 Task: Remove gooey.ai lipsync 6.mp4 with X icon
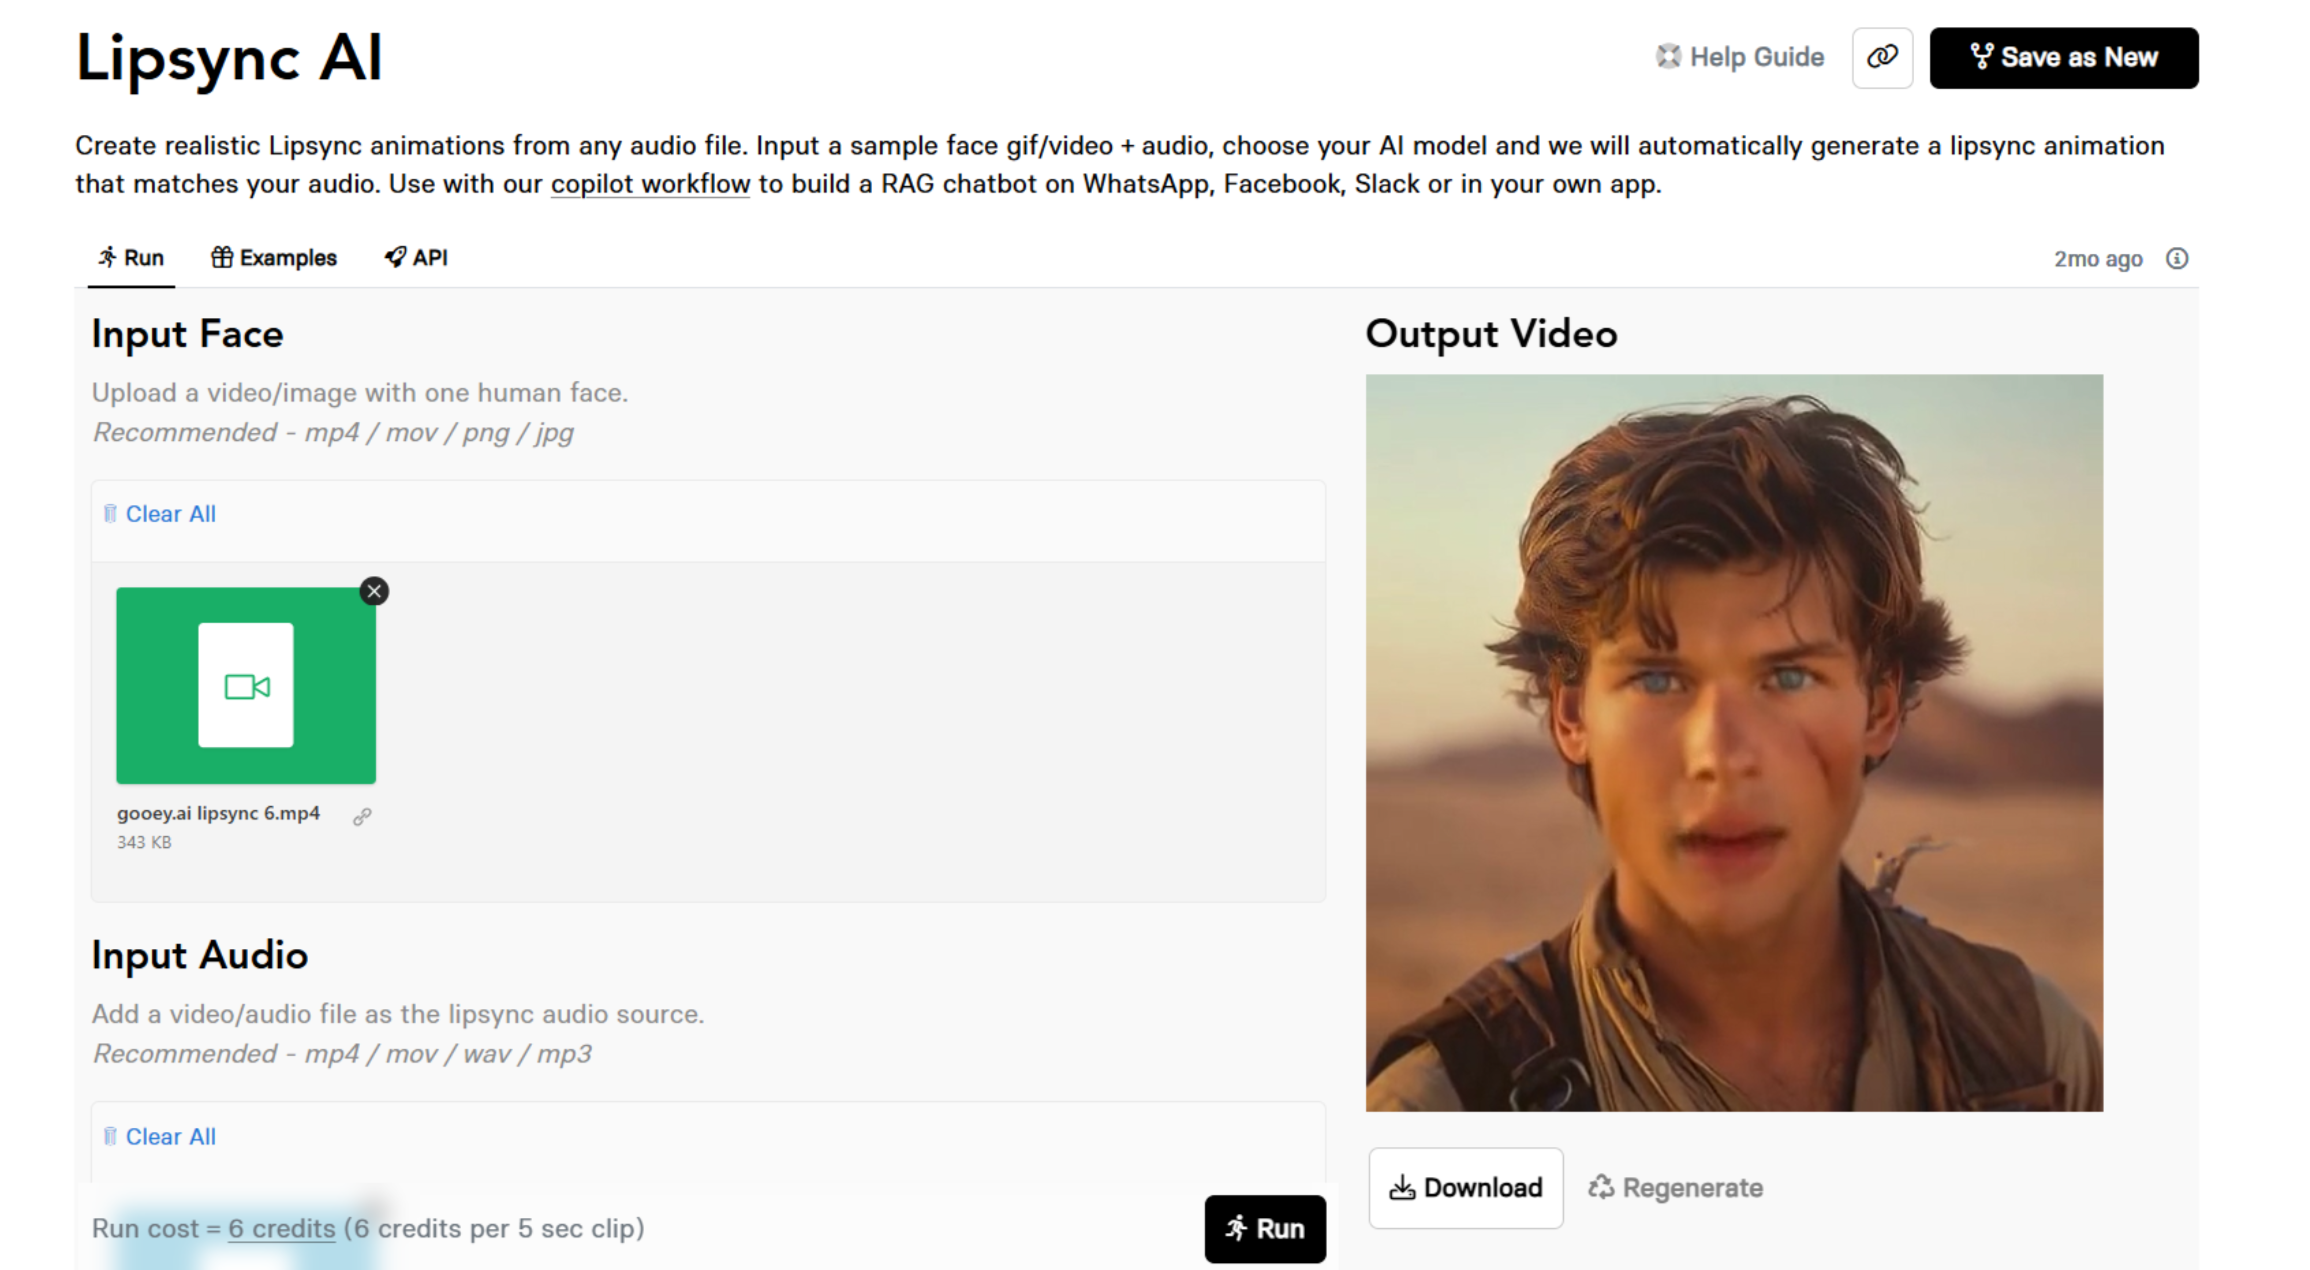pyautogui.click(x=374, y=591)
